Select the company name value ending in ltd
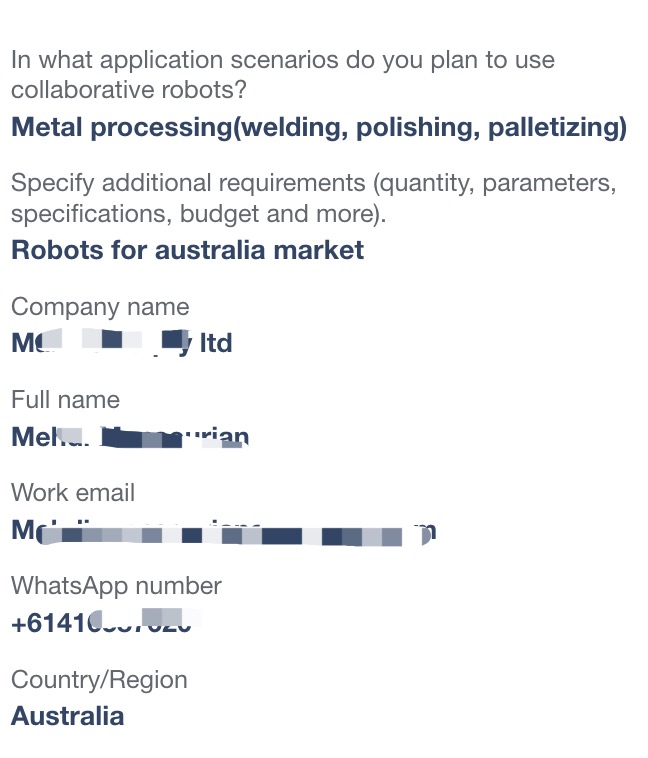This screenshot has height=758, width=648. click(x=121, y=343)
